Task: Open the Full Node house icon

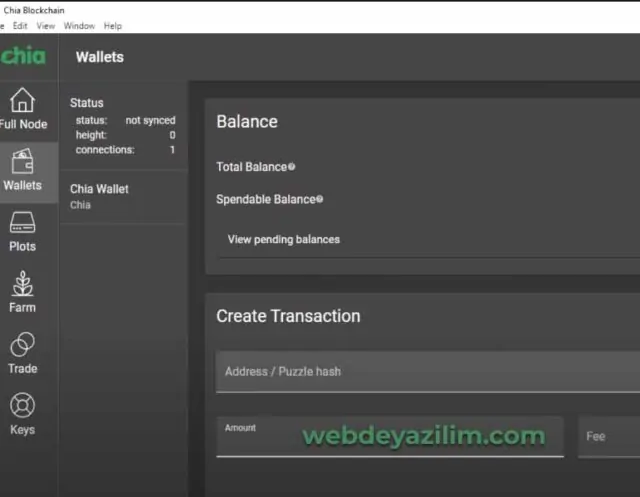Action: [22, 100]
